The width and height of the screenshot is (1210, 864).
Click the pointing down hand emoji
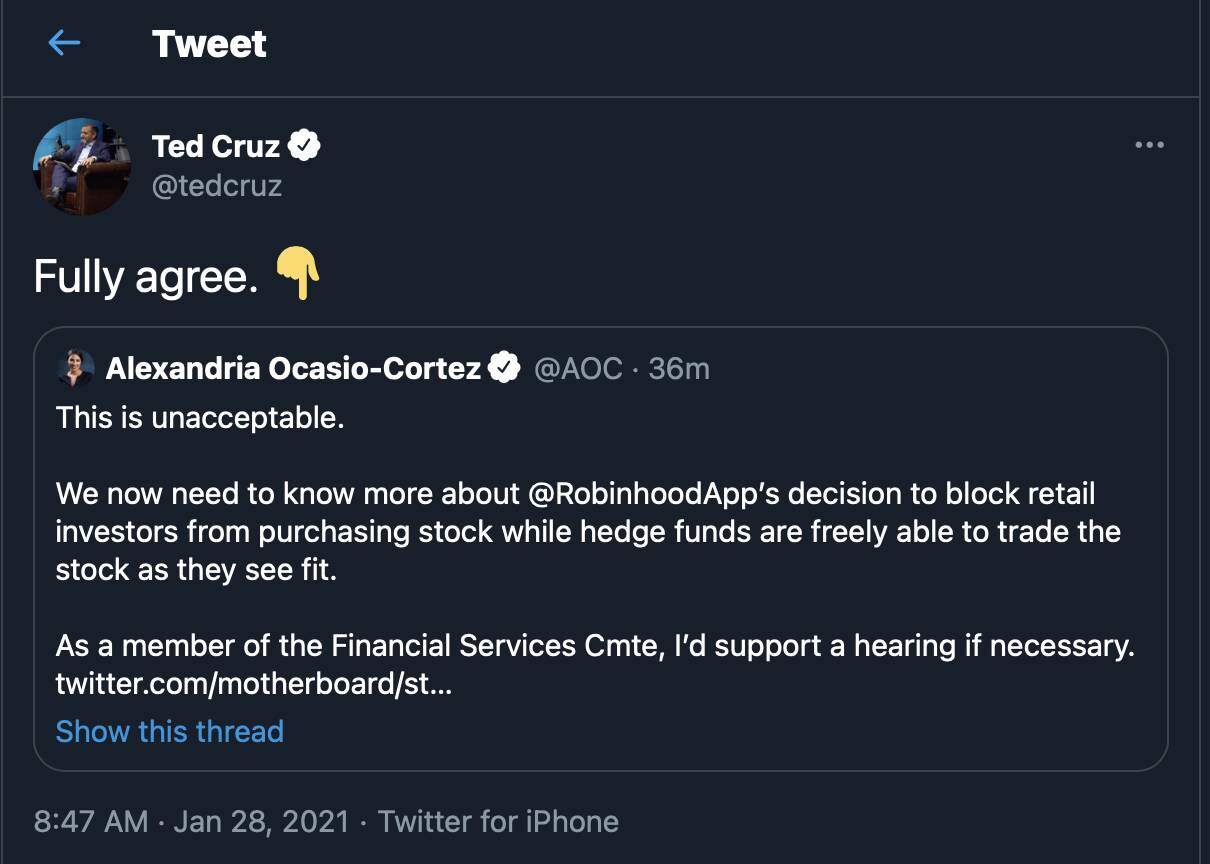pyautogui.click(x=297, y=275)
